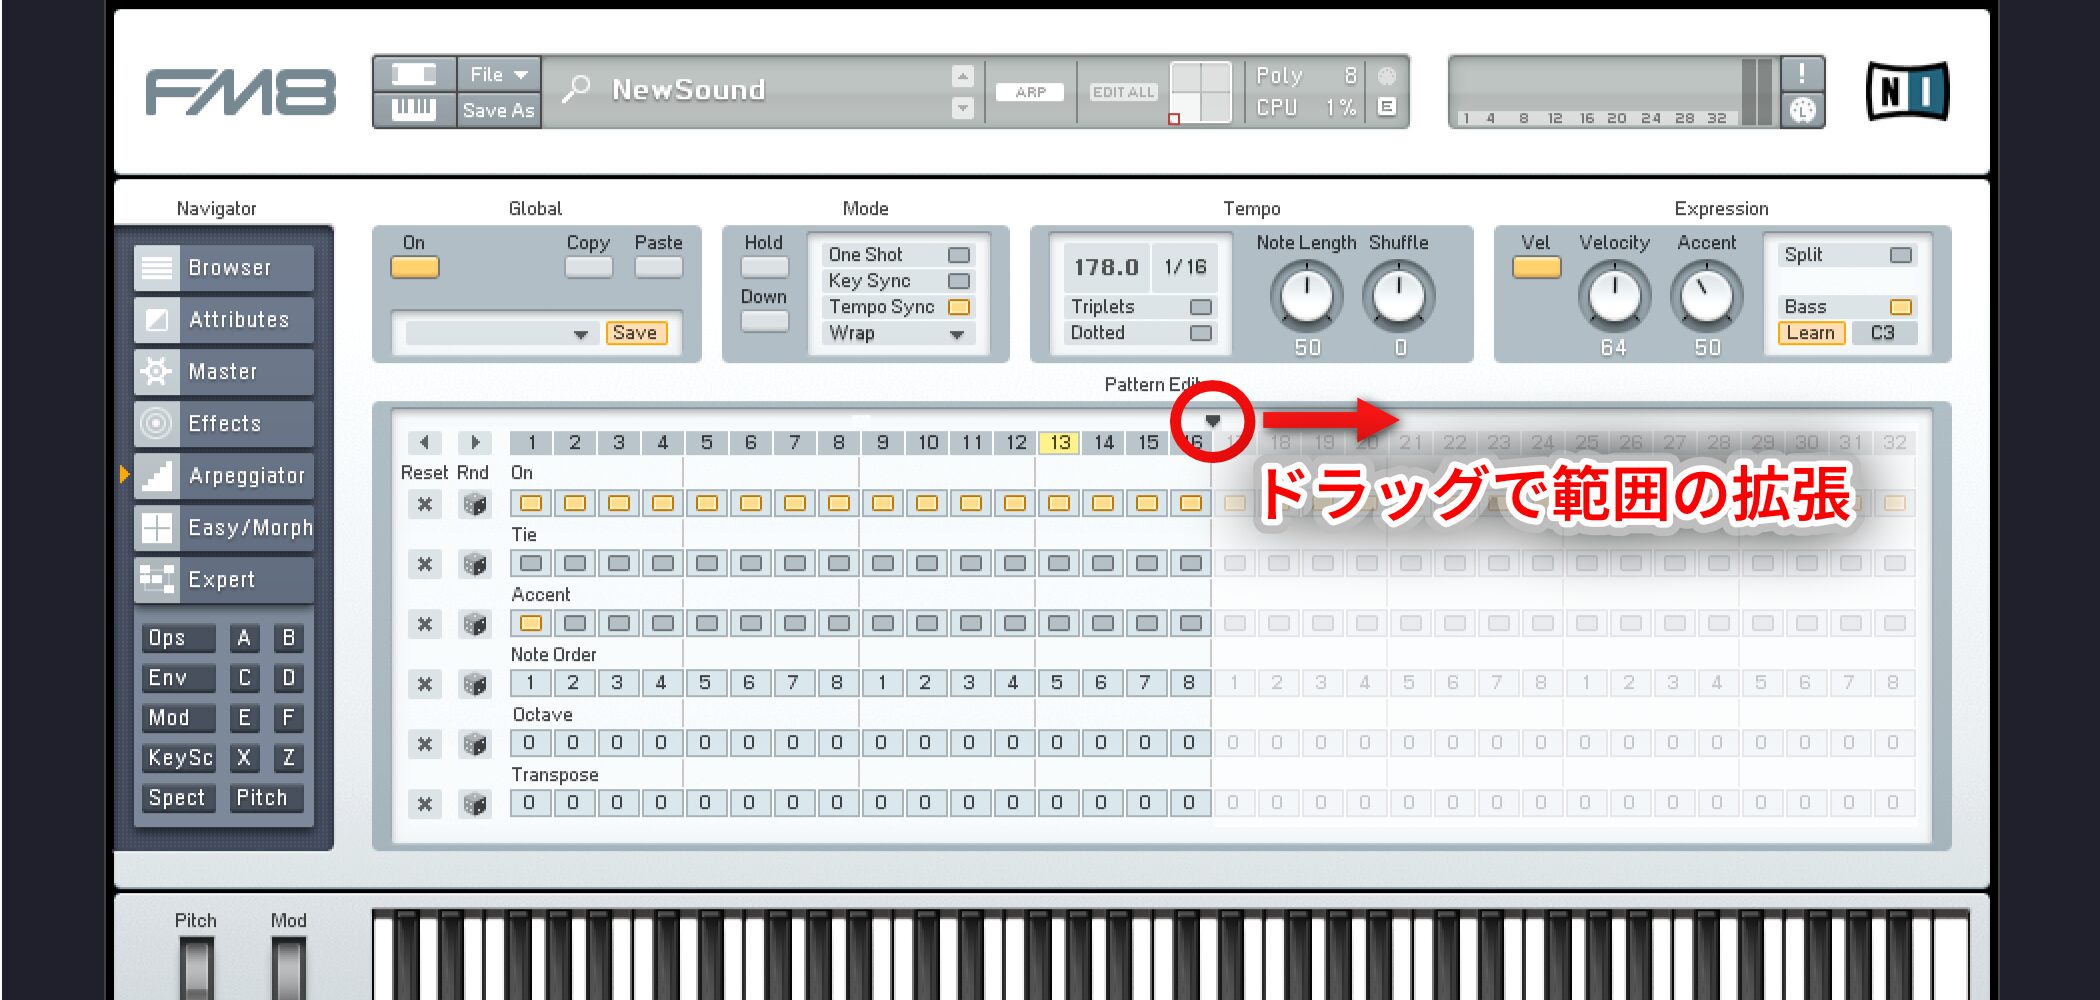Image resolution: width=2100 pixels, height=1000 pixels.
Task: Open the Effects page
Action: (x=224, y=424)
